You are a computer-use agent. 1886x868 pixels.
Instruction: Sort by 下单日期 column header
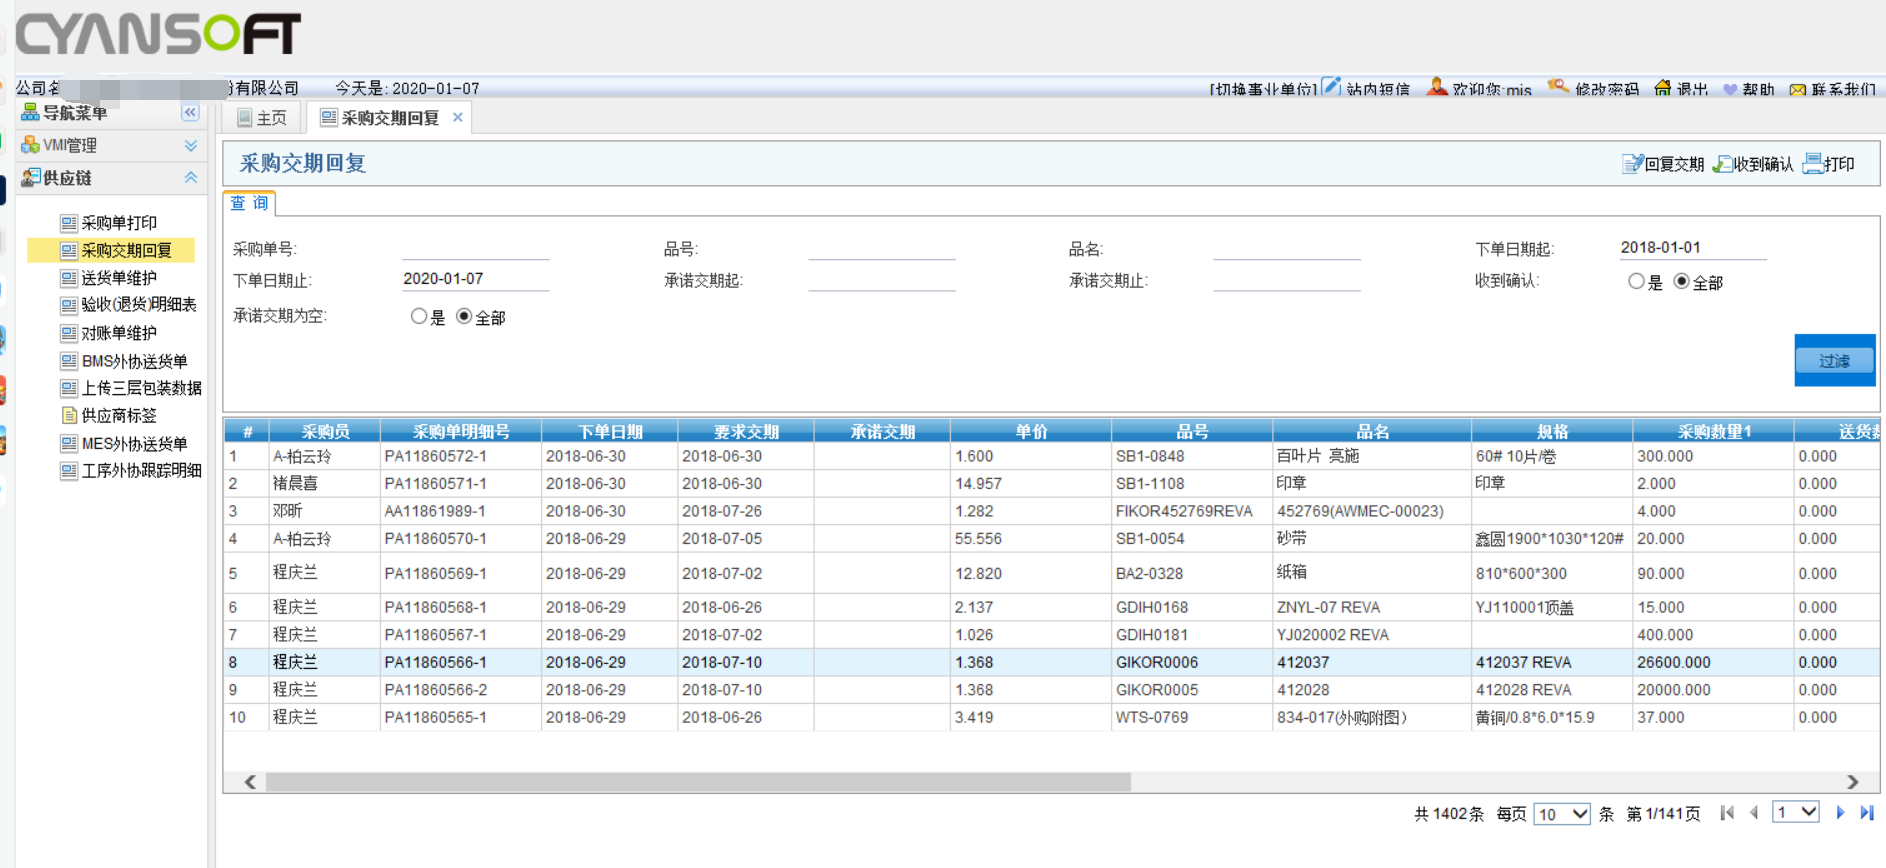[610, 431]
